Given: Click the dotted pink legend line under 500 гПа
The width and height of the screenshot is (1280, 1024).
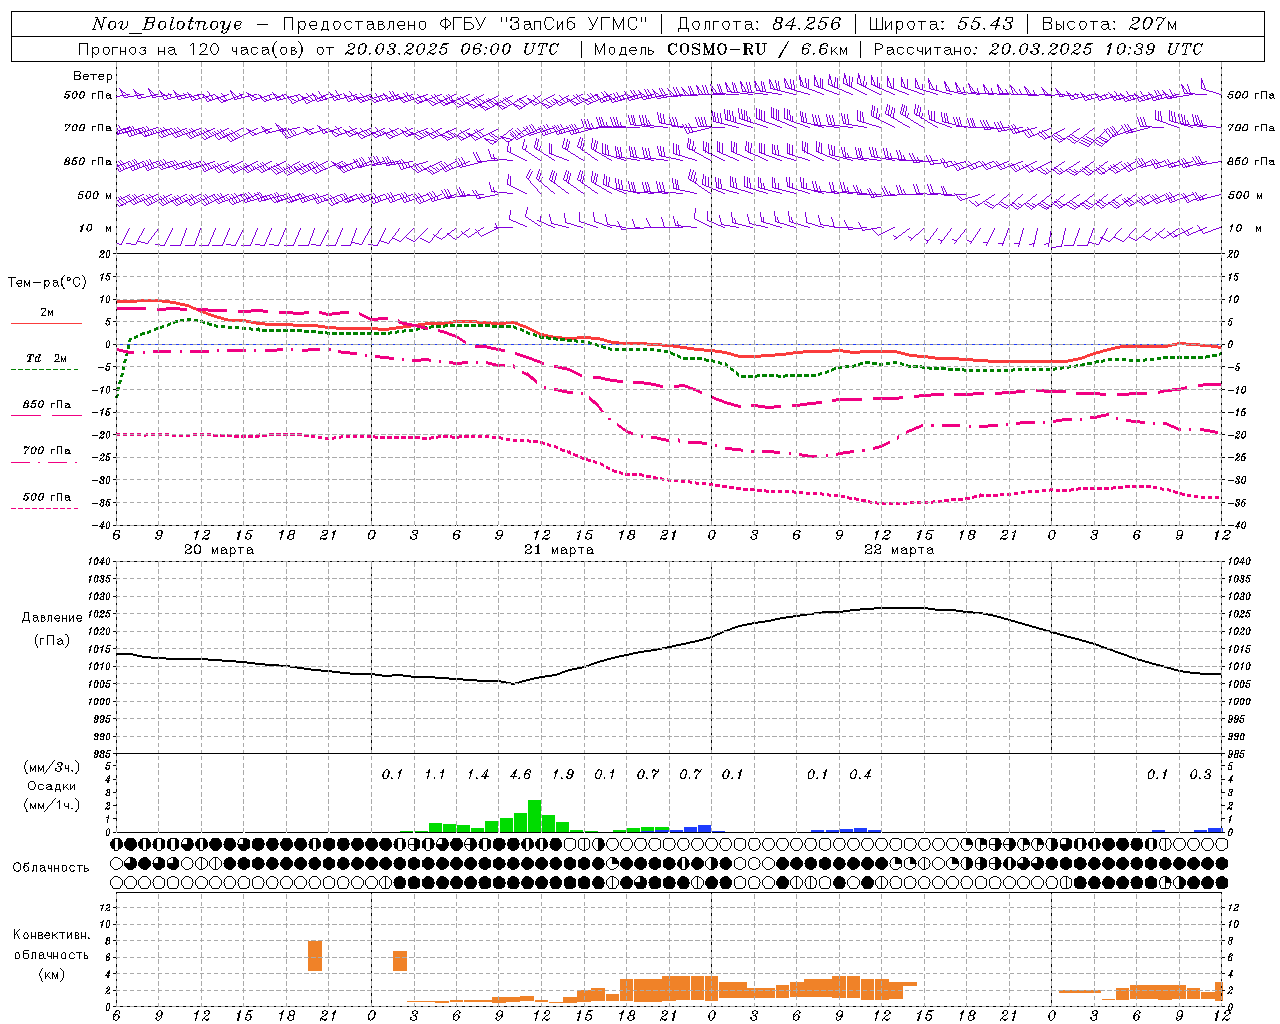Looking at the screenshot, I should tap(44, 508).
